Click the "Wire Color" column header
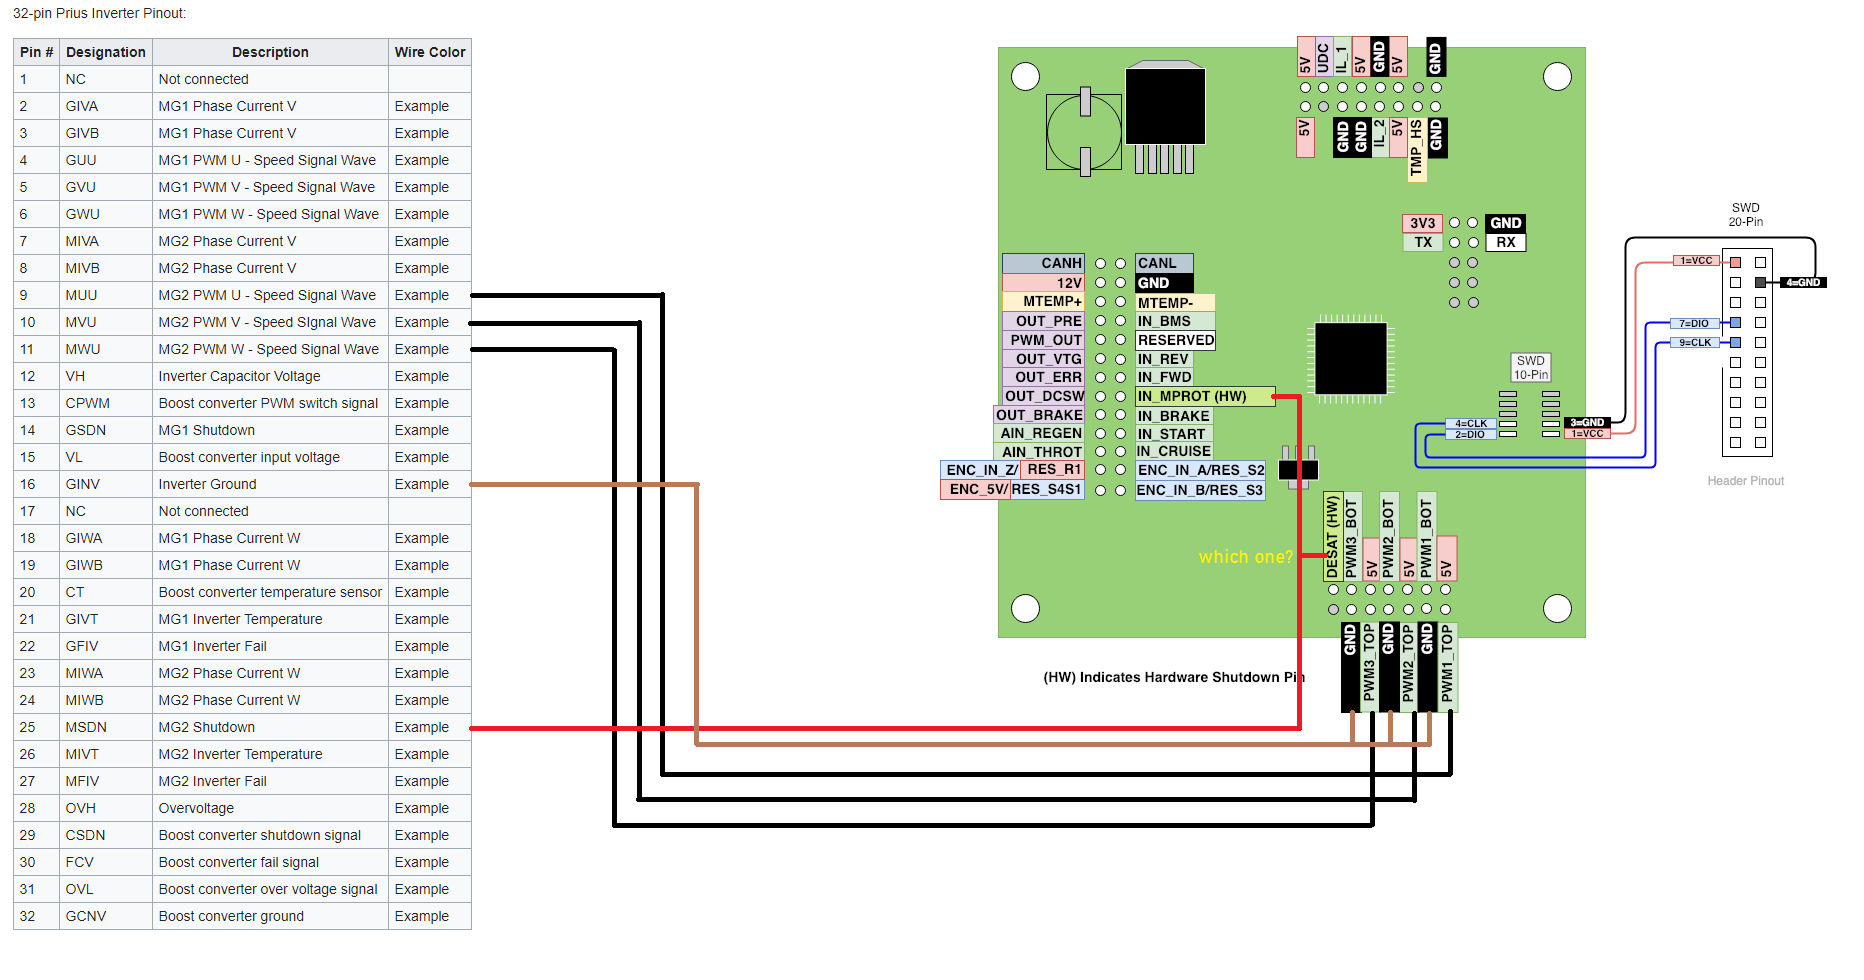Viewport: 1864px width, 980px height. [x=430, y=52]
